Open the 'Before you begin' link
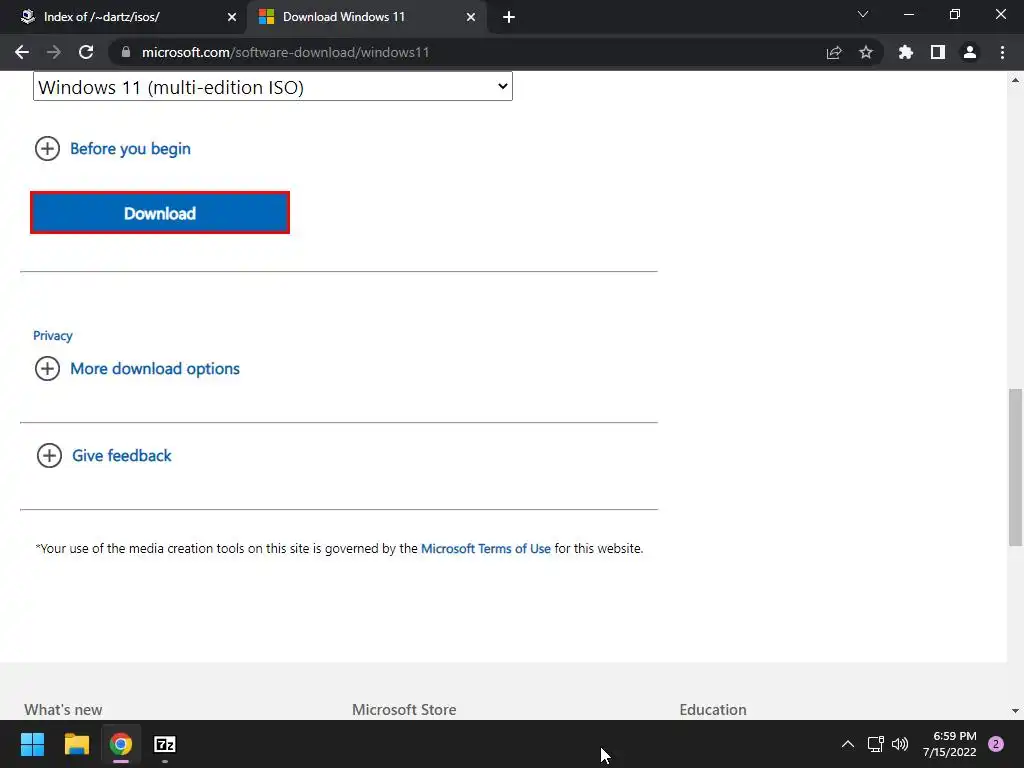The image size is (1024, 768). click(x=131, y=149)
